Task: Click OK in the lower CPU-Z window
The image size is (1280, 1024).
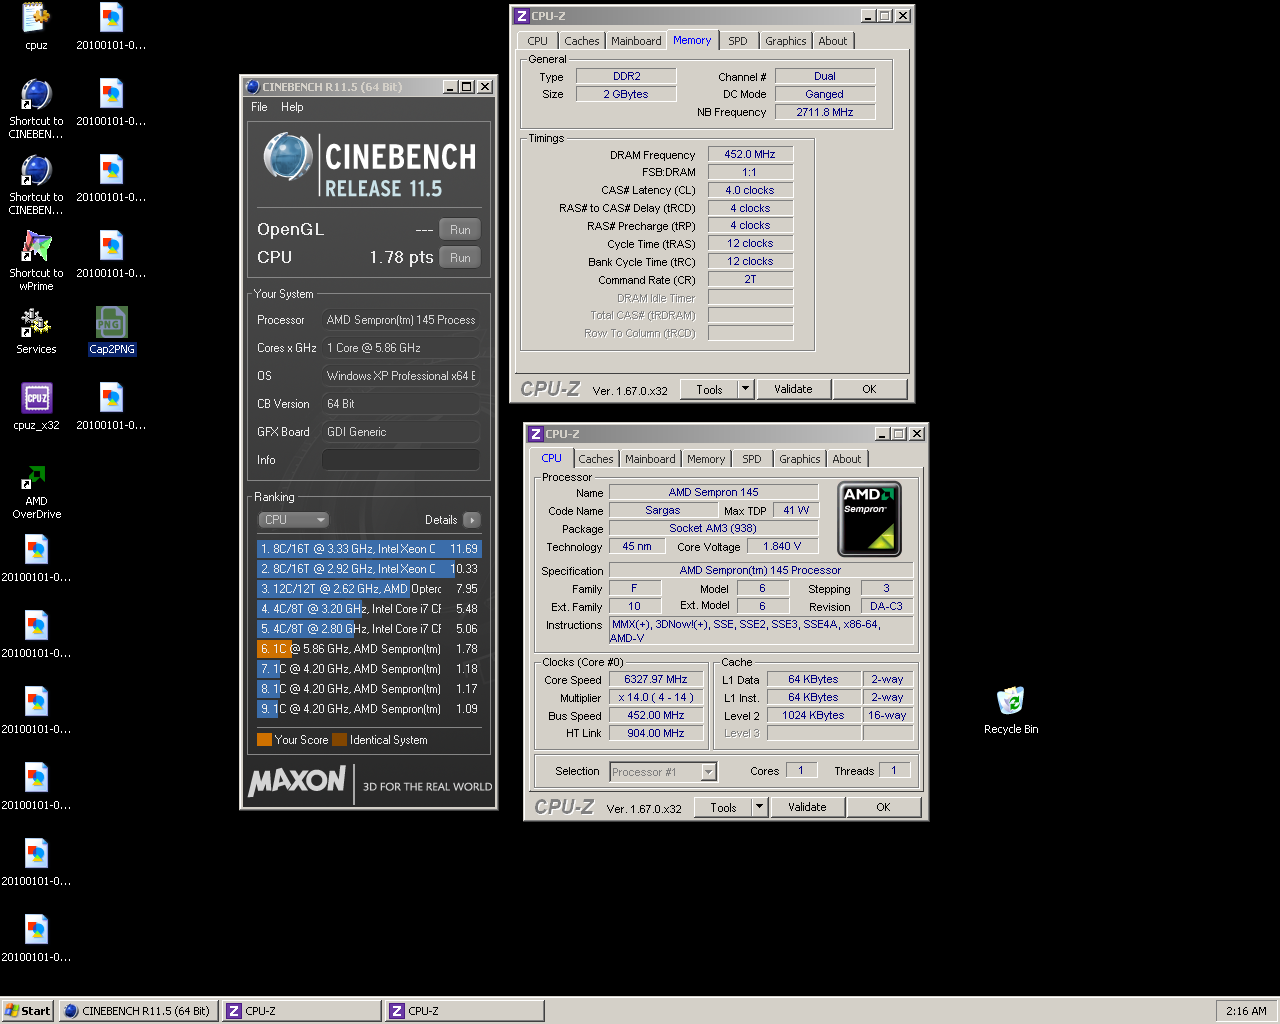Action: 883,807
